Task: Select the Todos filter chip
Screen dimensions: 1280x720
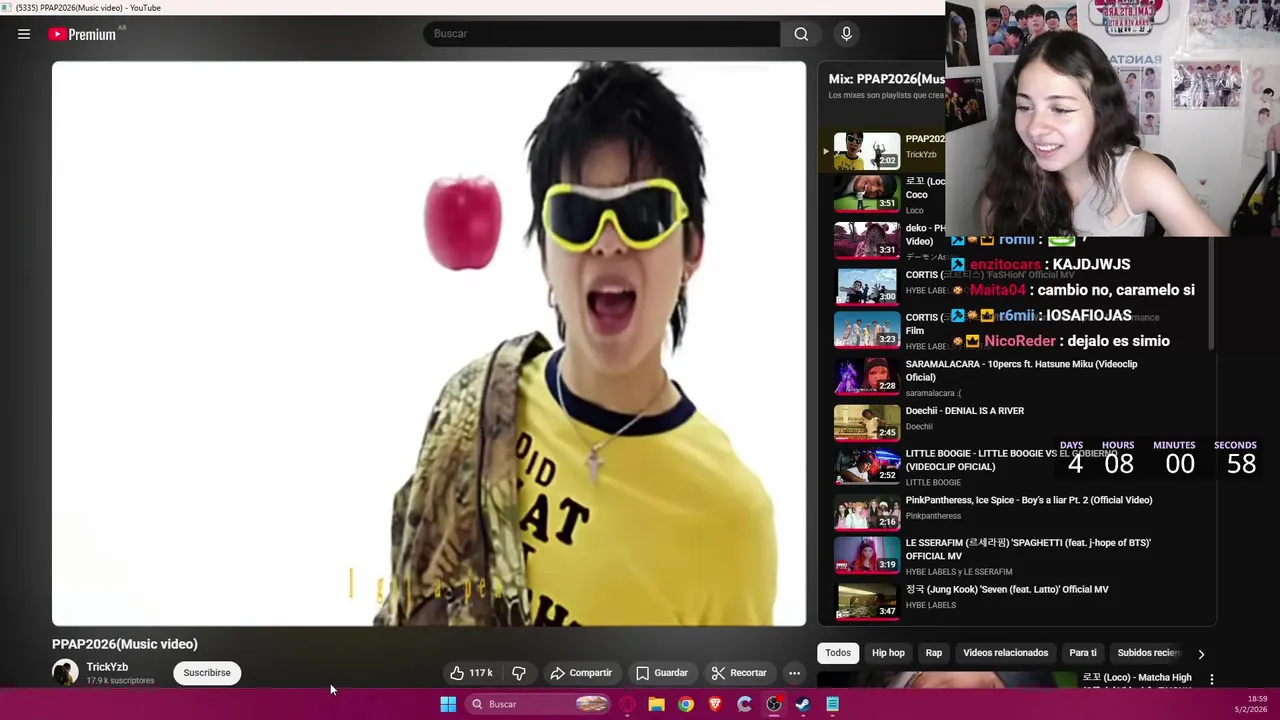Action: coord(838,653)
